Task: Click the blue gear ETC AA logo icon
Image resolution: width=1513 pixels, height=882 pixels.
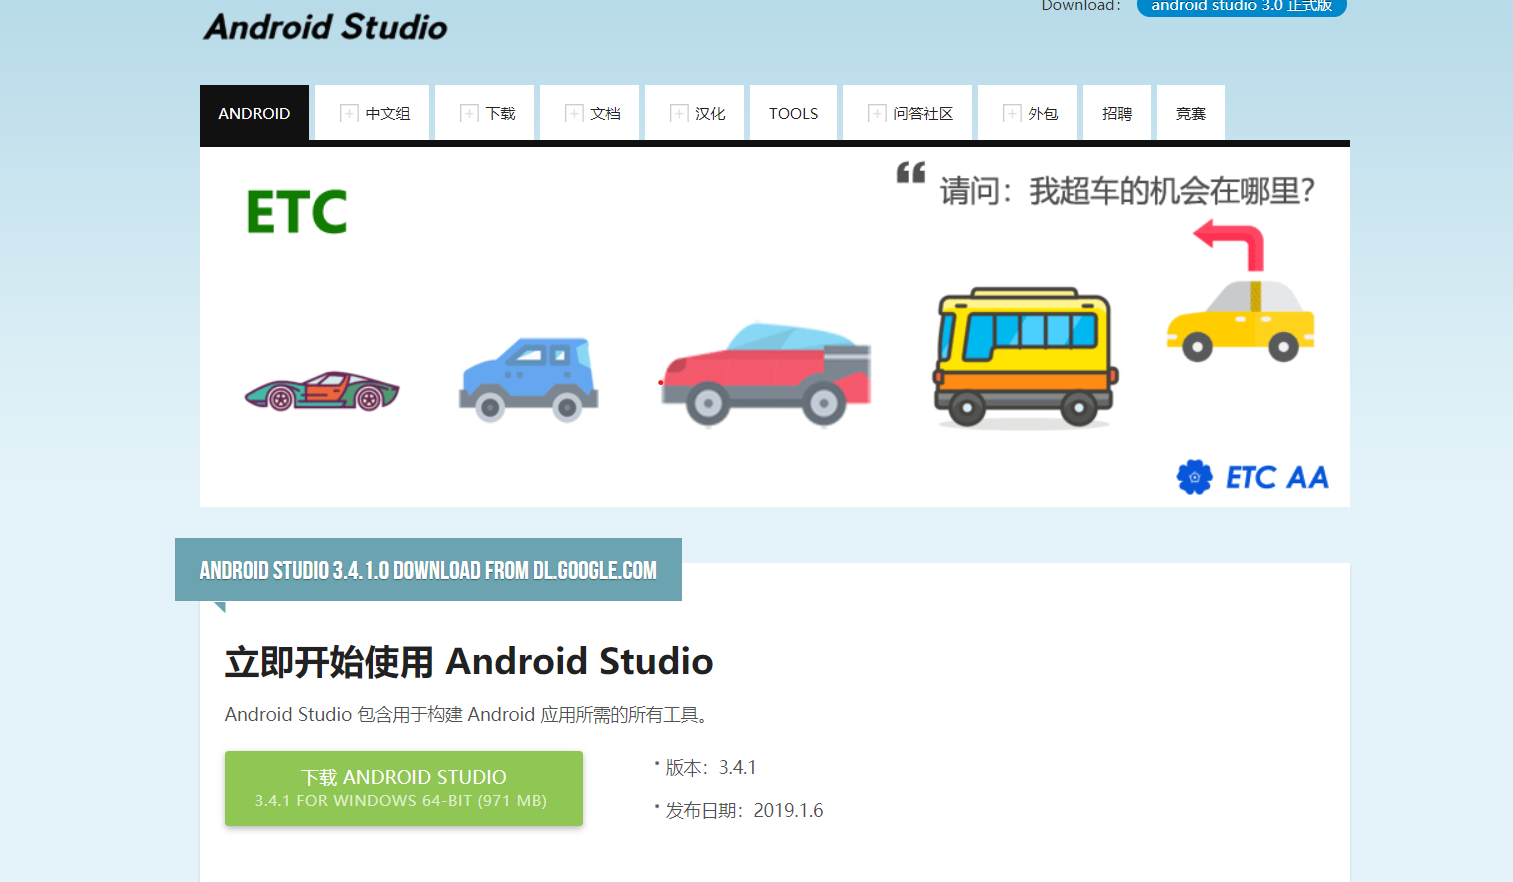Action: 1194,477
